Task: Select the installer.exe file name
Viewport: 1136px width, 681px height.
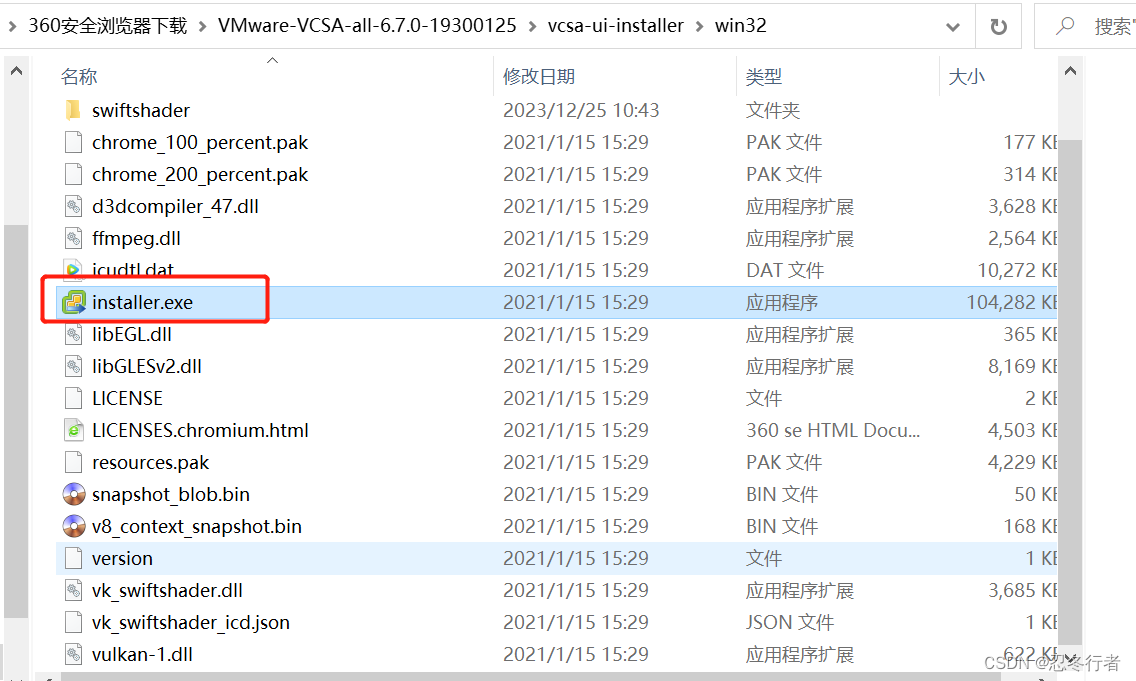Action: pos(142,302)
